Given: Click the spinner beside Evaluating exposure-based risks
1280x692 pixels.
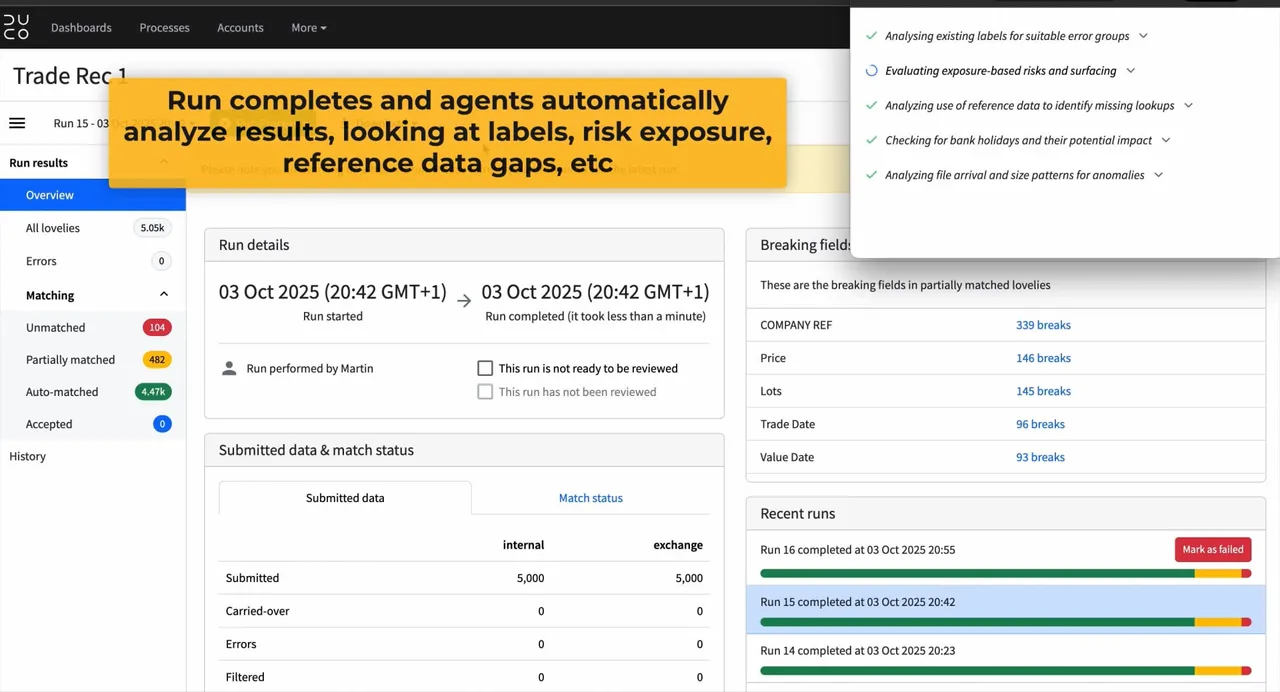Looking at the screenshot, I should point(871,71).
